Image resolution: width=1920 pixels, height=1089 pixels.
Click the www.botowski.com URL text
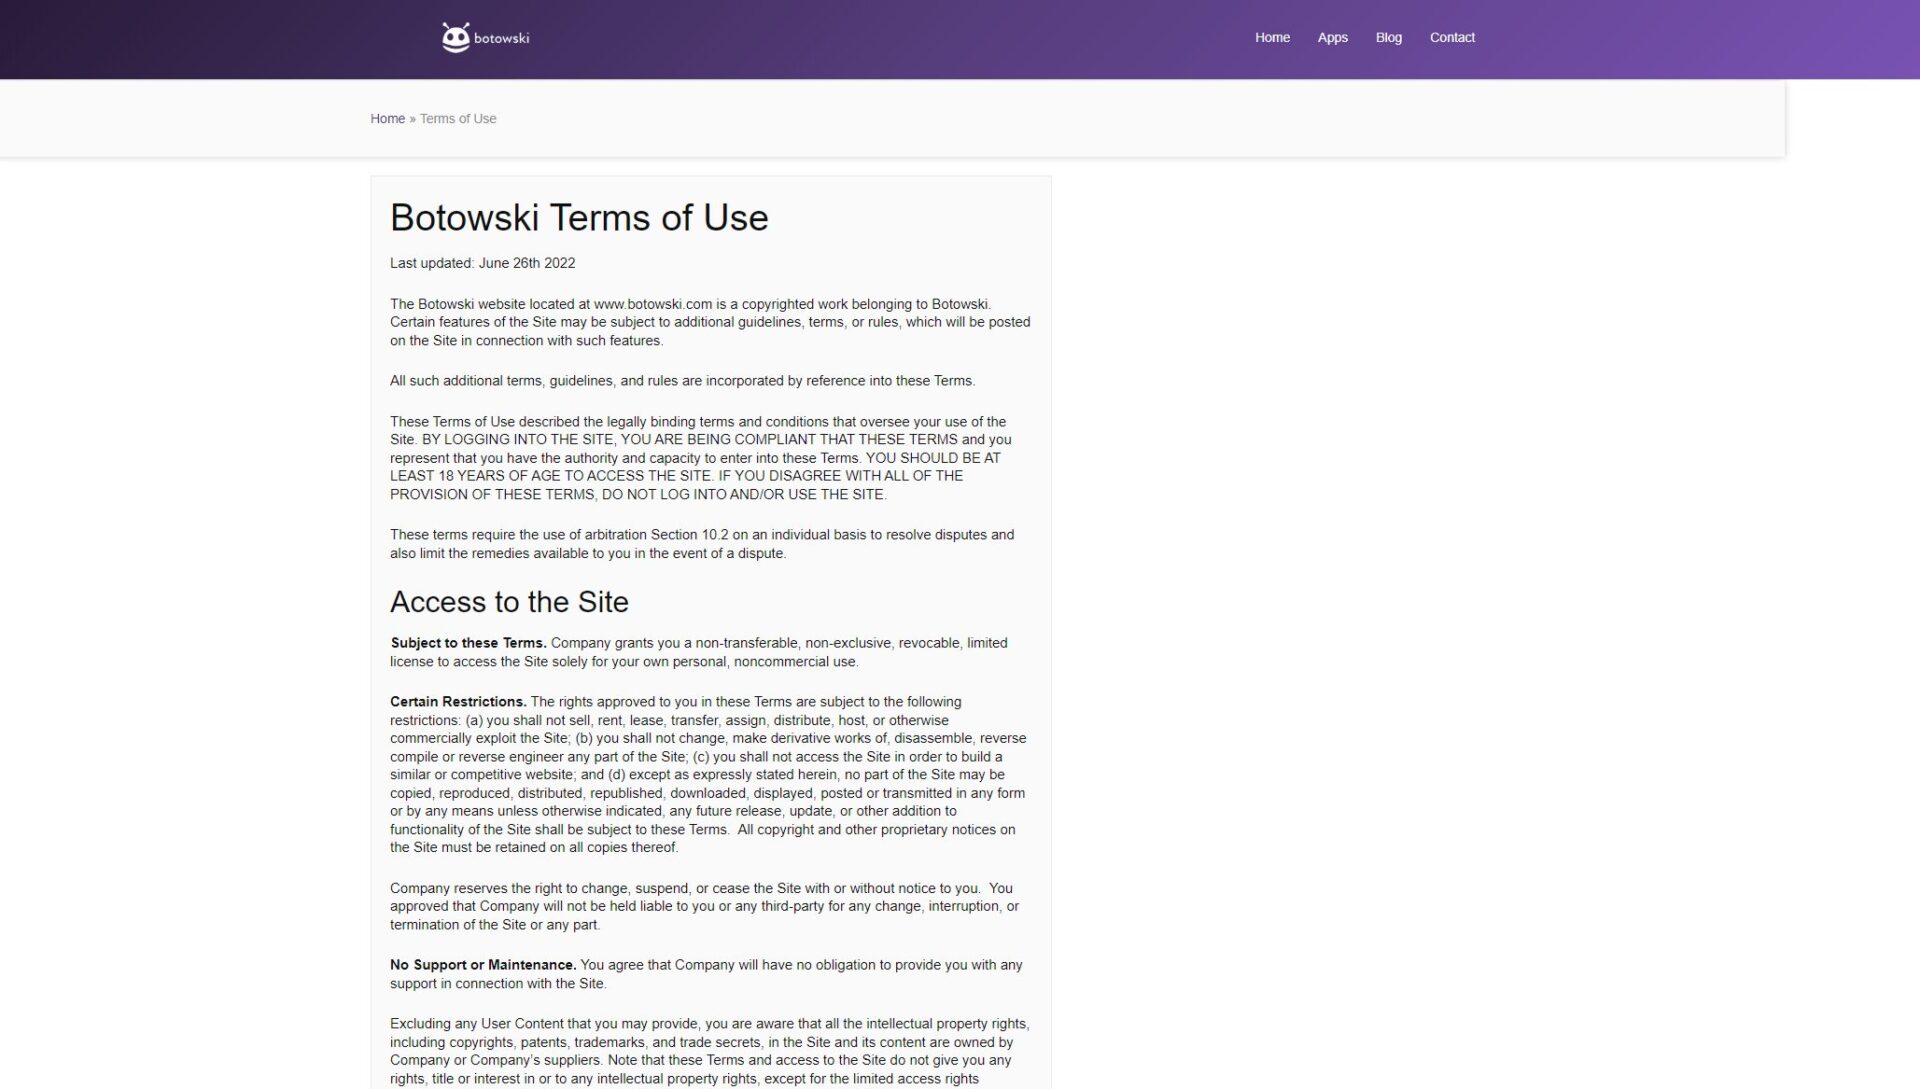coord(652,304)
